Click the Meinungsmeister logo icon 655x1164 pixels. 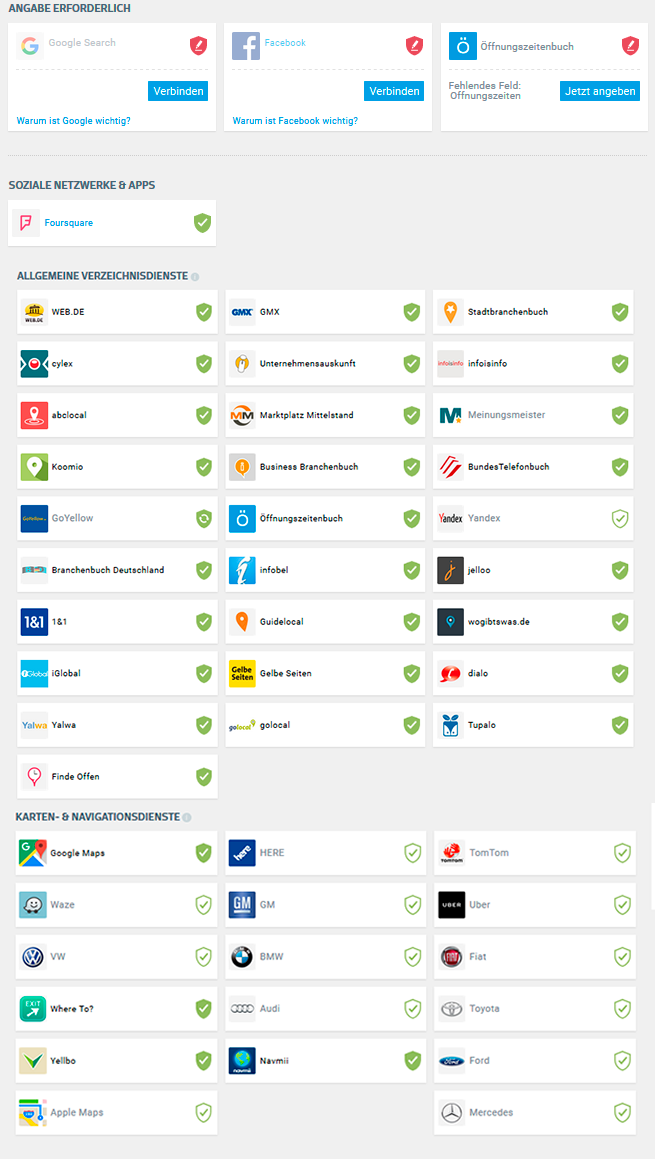tap(450, 415)
